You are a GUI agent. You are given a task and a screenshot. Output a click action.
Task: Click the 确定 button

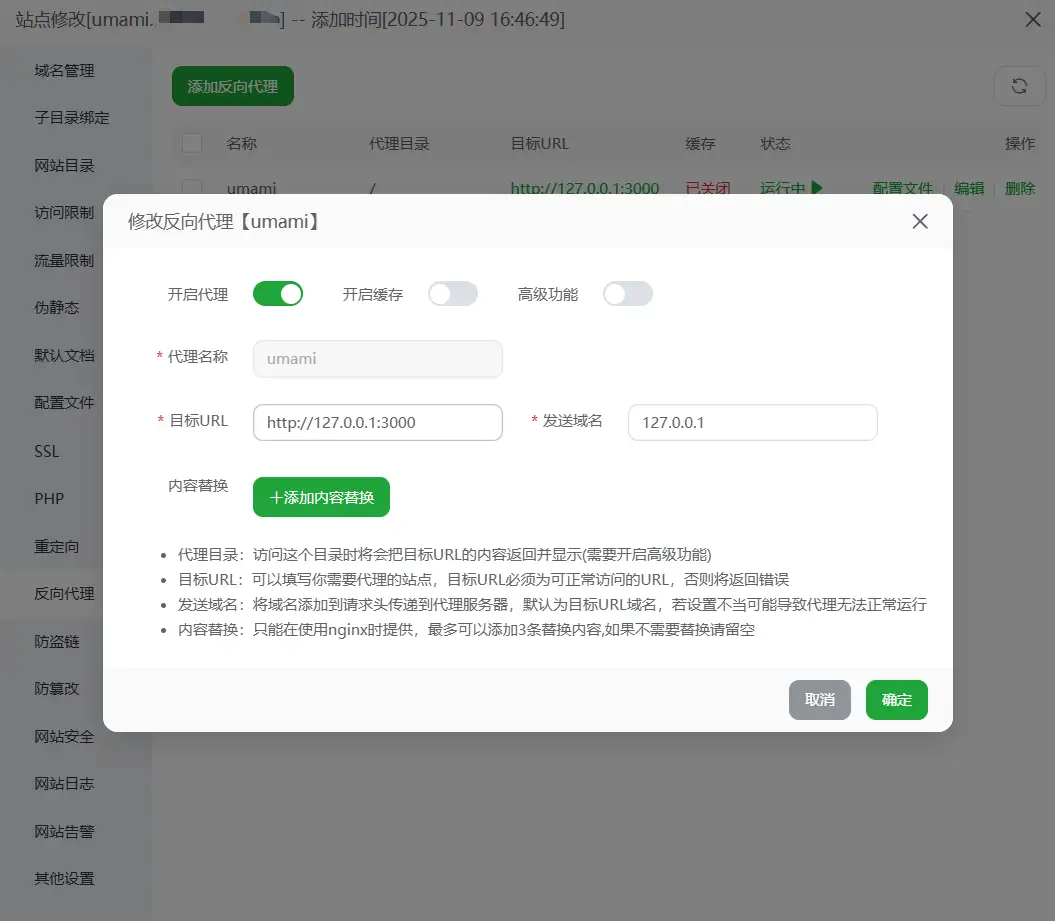896,700
